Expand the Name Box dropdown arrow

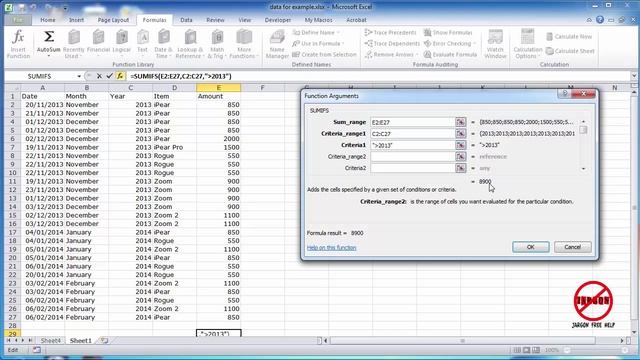[x=79, y=76]
